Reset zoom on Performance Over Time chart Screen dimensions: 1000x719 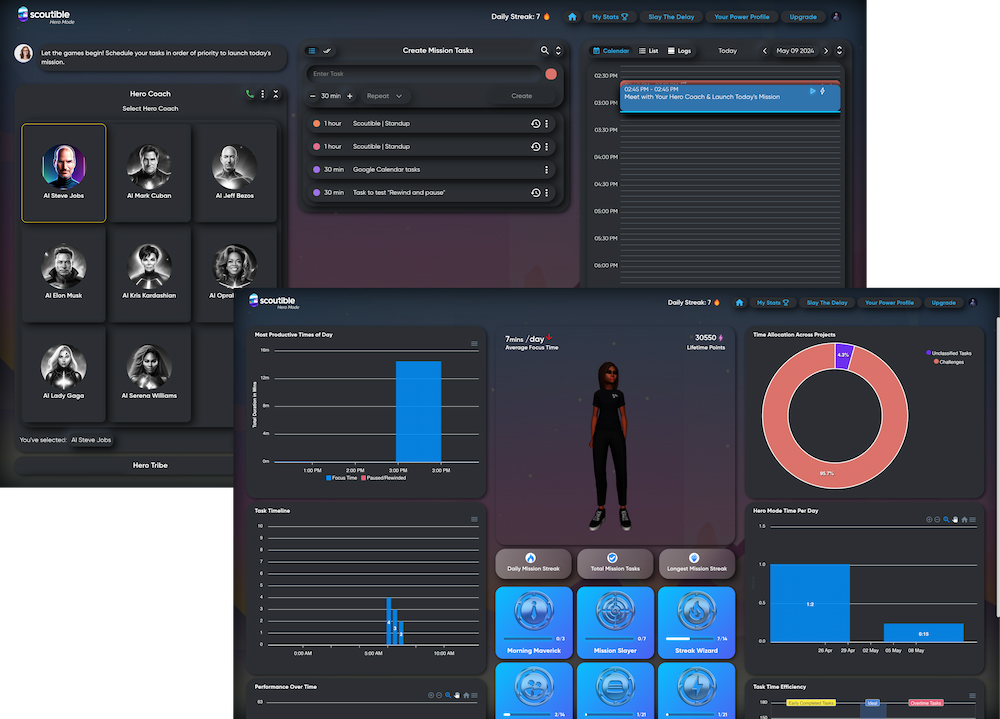pyautogui.click(x=466, y=695)
